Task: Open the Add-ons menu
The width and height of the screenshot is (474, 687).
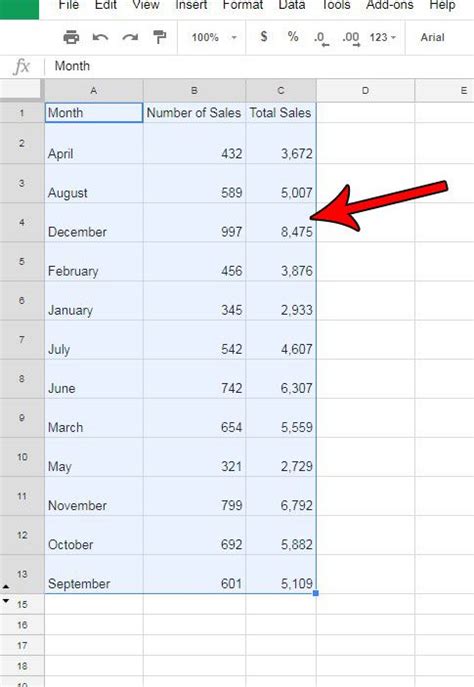Action: click(389, 5)
